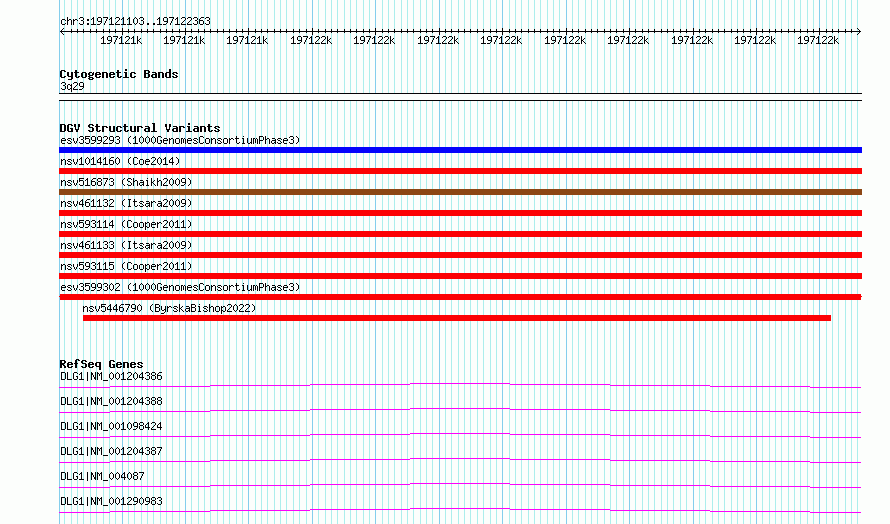This screenshot has width=890, height=524.
Task: Click the magenta intron line of NM_001204386
Action: click(460, 384)
